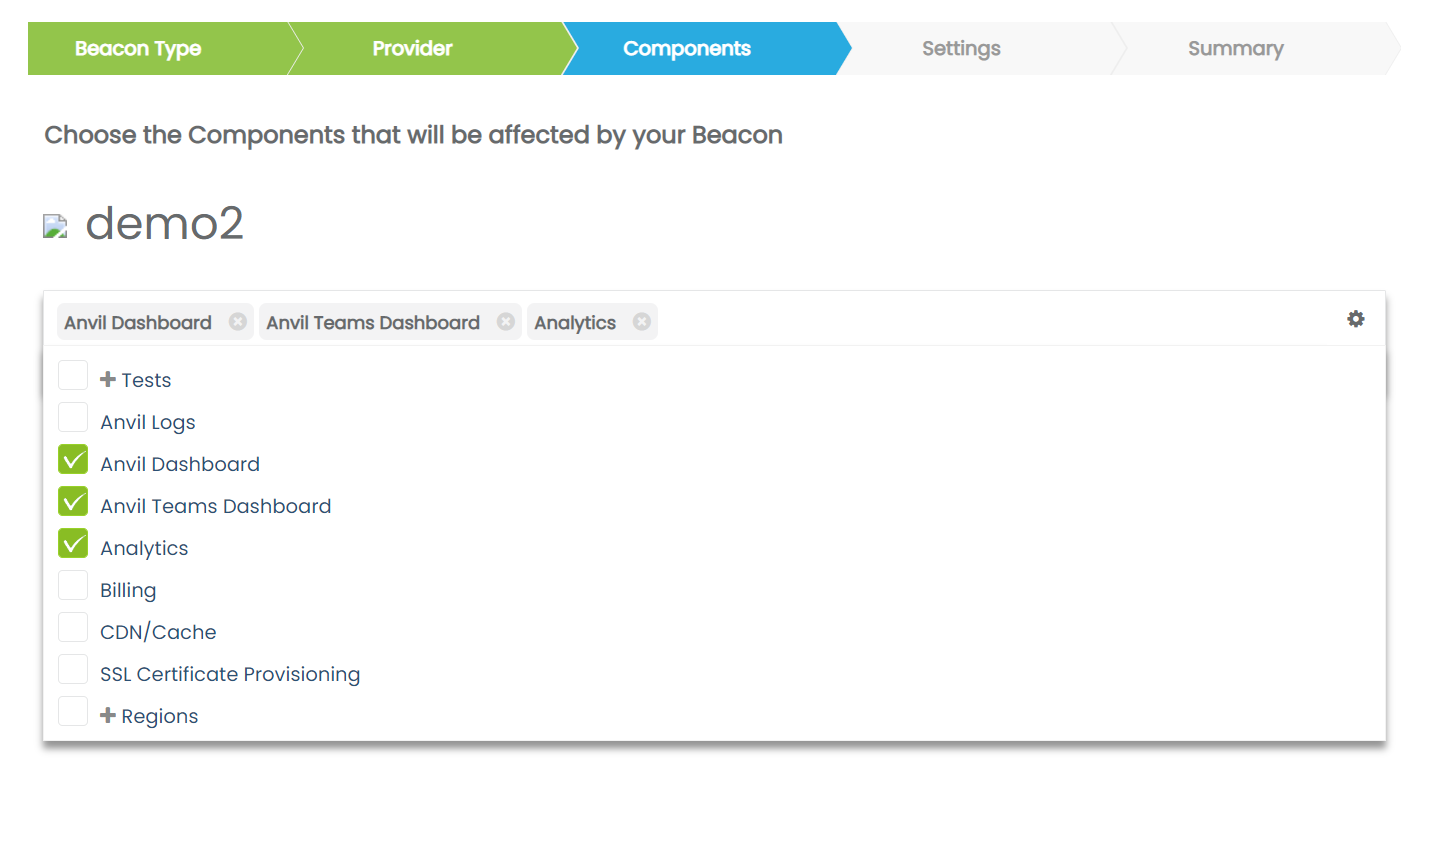Open the gear settings for component list
Screen dimensions: 1429x856
click(x=1356, y=319)
